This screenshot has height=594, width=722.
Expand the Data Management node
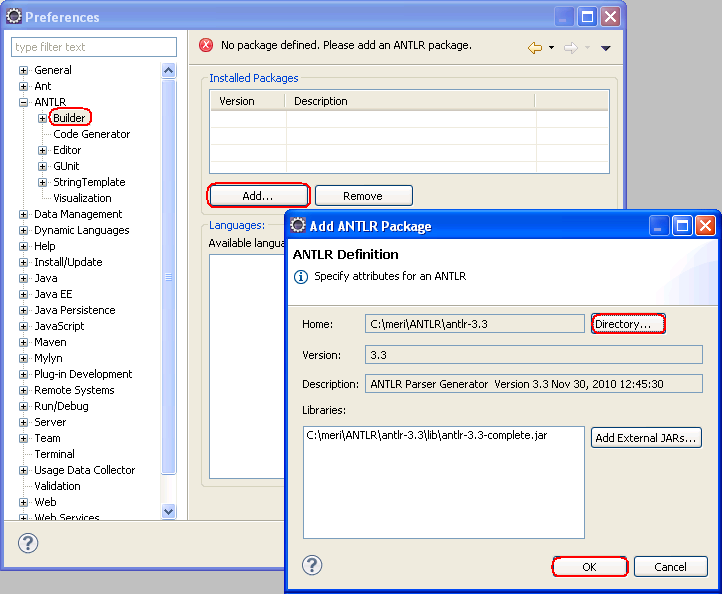(x=23, y=215)
